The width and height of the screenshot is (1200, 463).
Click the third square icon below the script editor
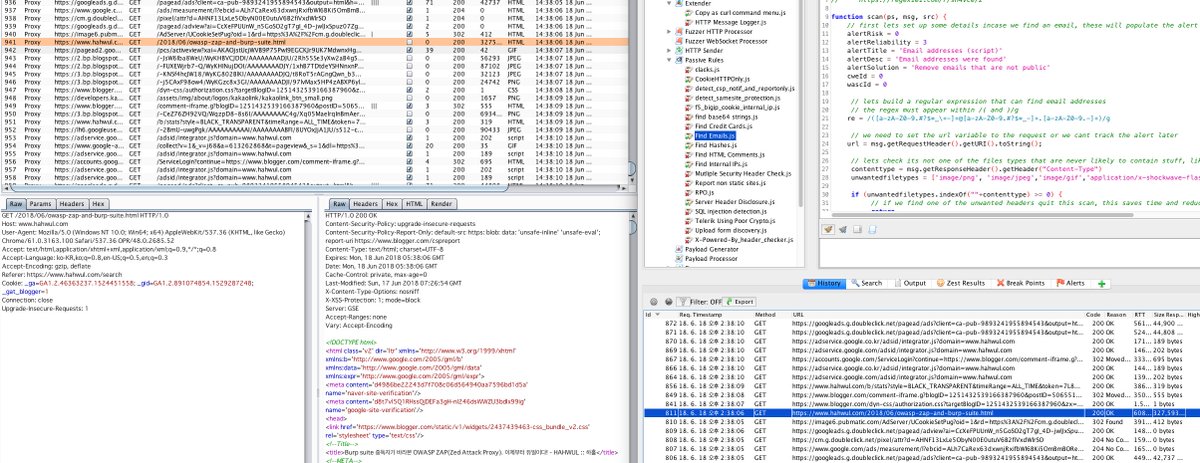click(x=857, y=229)
